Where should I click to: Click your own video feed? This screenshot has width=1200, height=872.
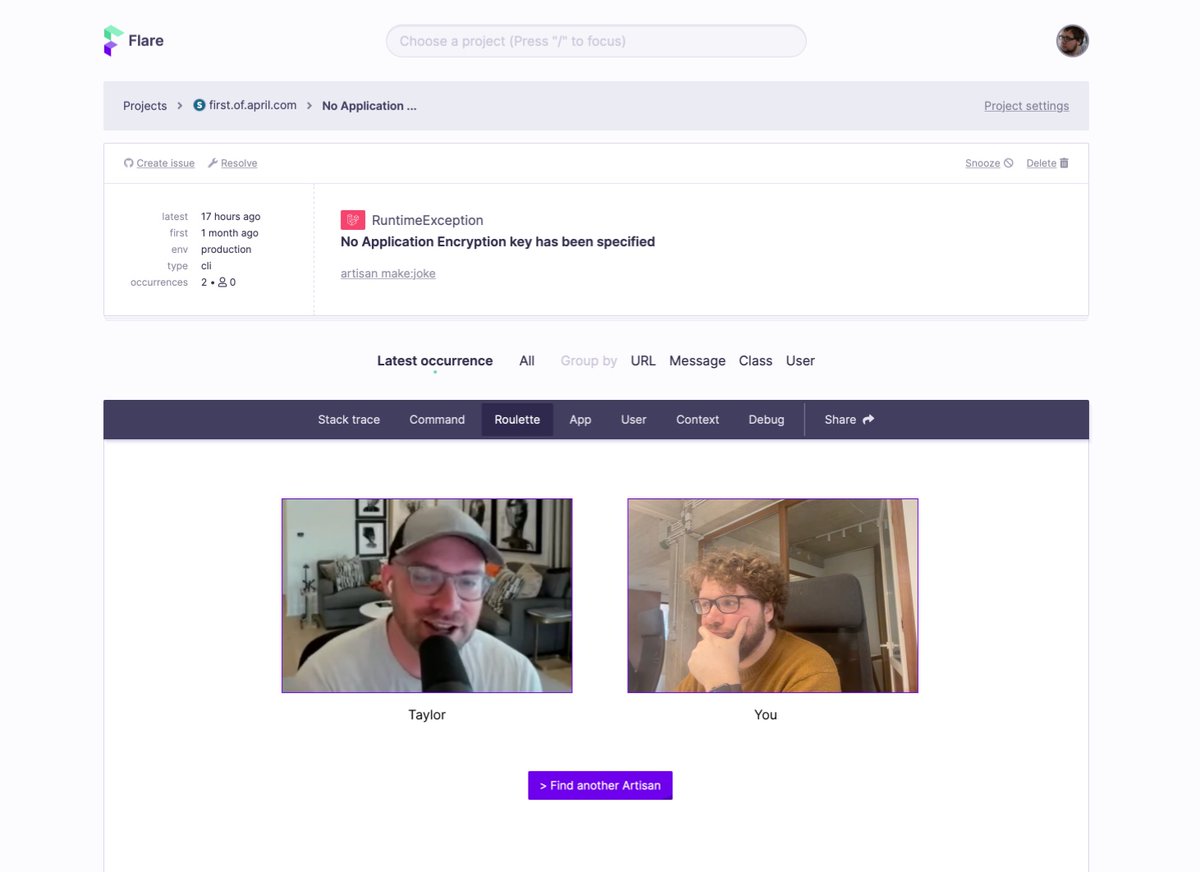click(773, 596)
